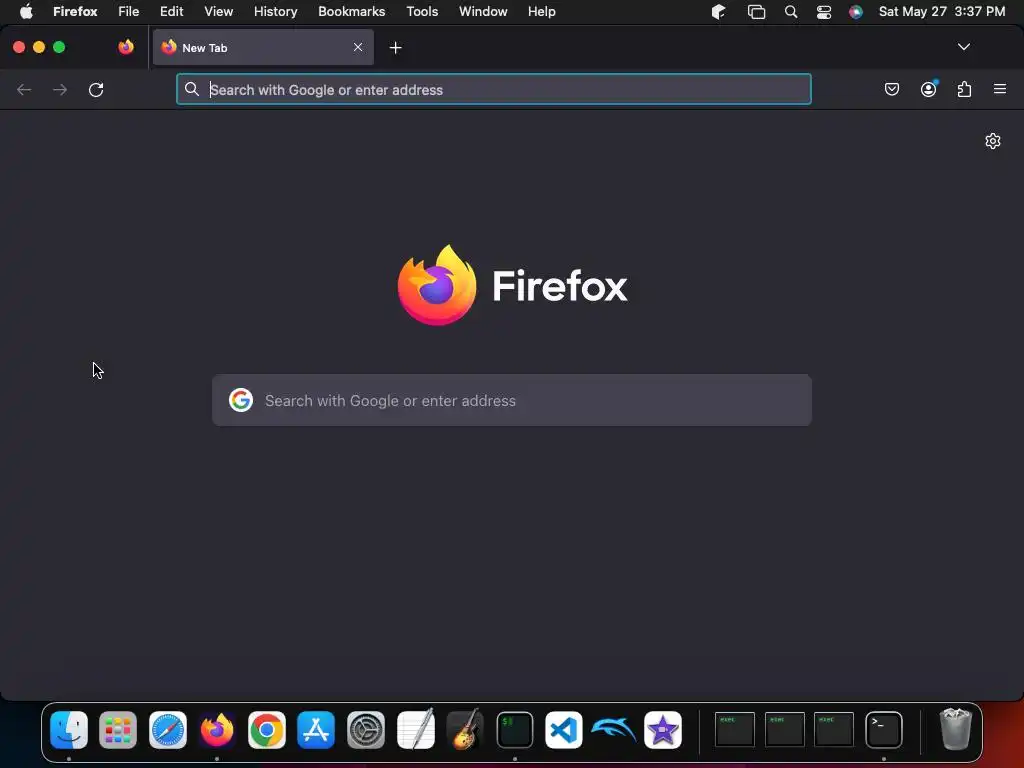Click the date and time in the menu bar
This screenshot has height=768, width=1024.
[x=942, y=12]
